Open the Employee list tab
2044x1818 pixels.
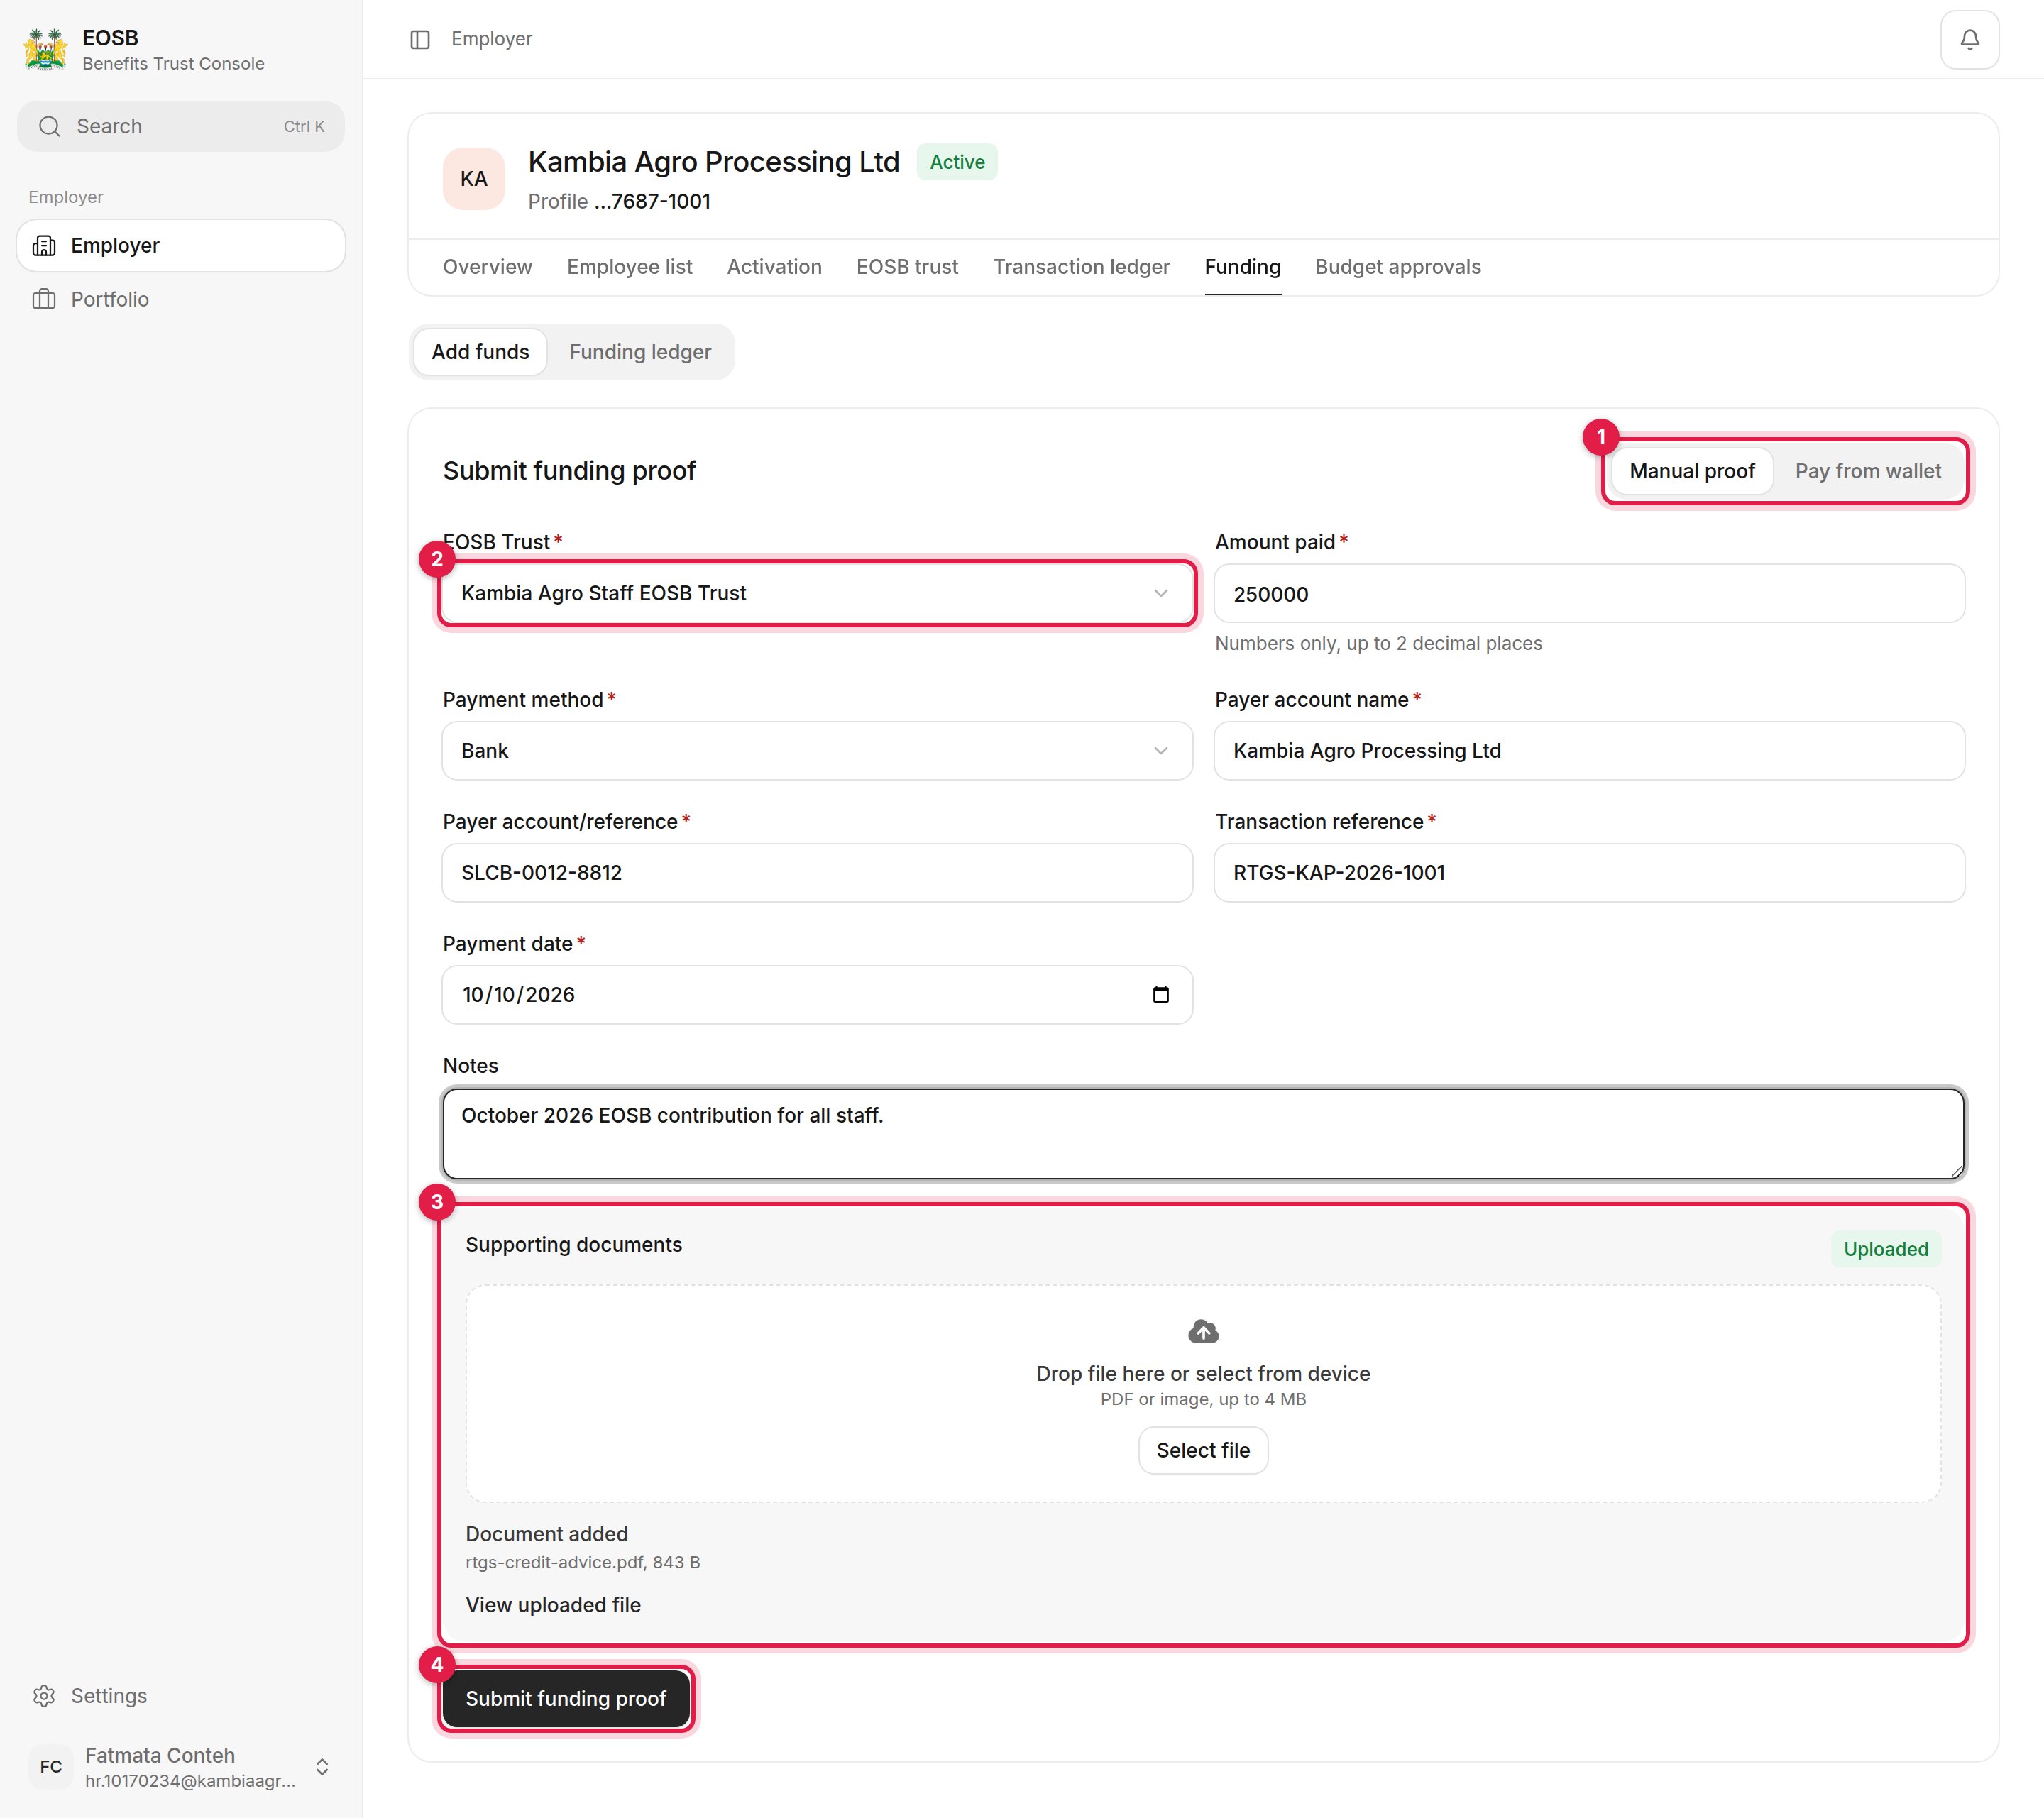(629, 267)
